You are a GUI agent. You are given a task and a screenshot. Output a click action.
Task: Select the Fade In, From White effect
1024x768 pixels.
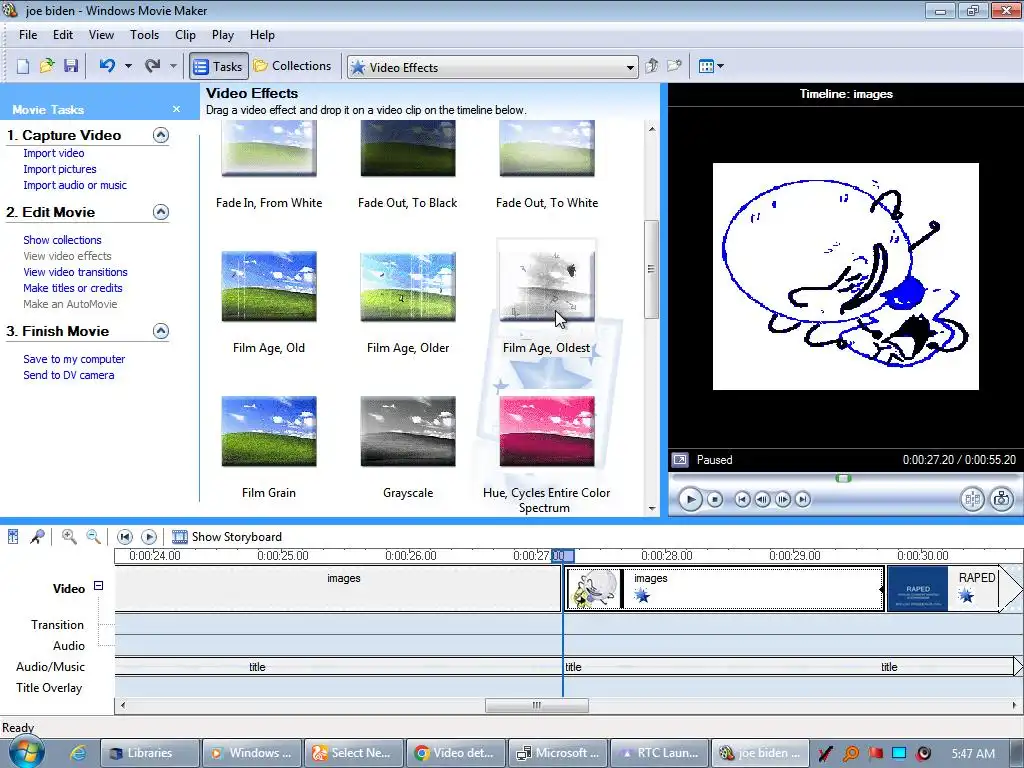tap(269, 148)
